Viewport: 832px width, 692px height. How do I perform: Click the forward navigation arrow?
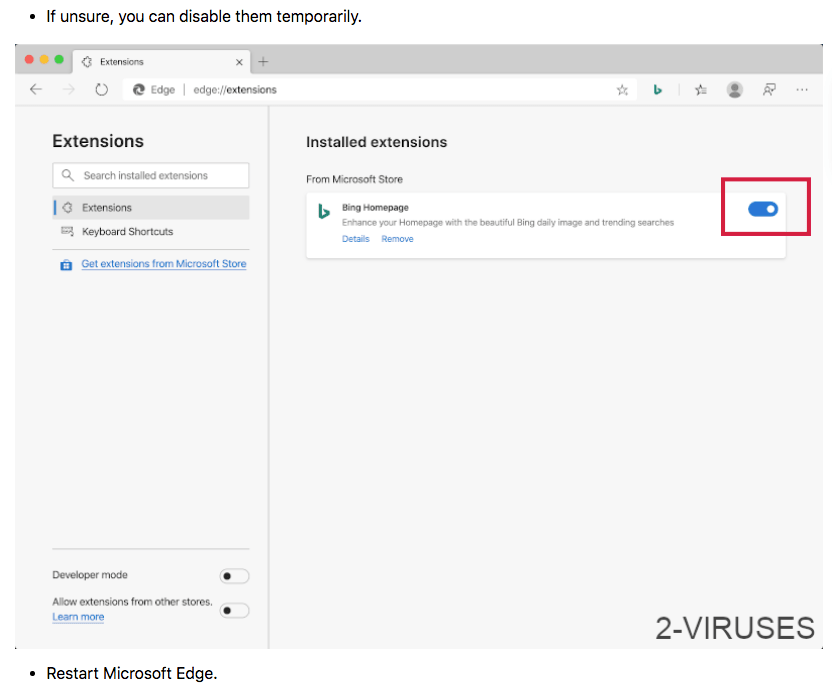(68, 90)
